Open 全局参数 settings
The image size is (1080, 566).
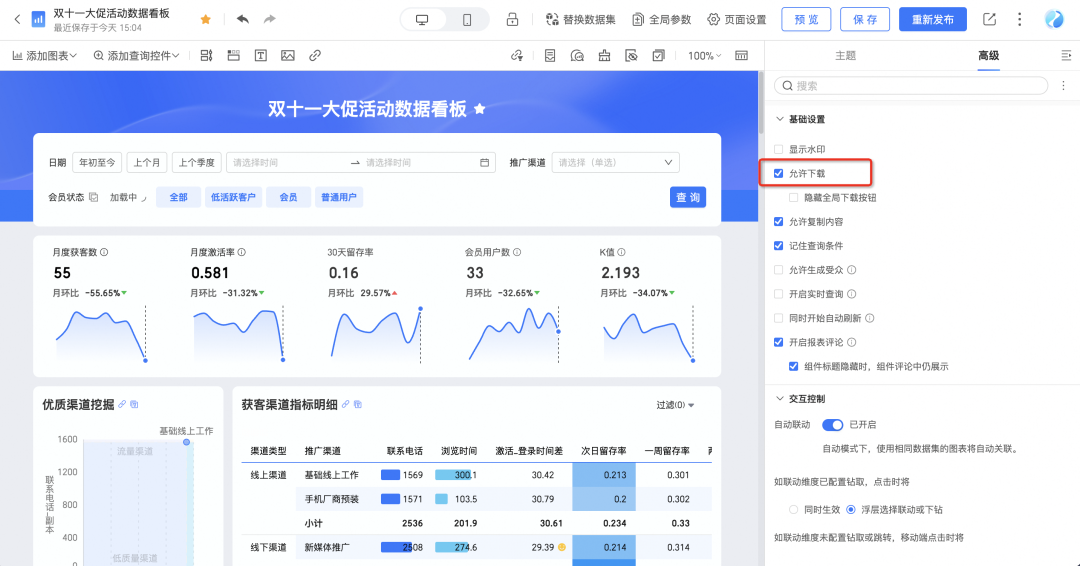pyautogui.click(x=661, y=19)
